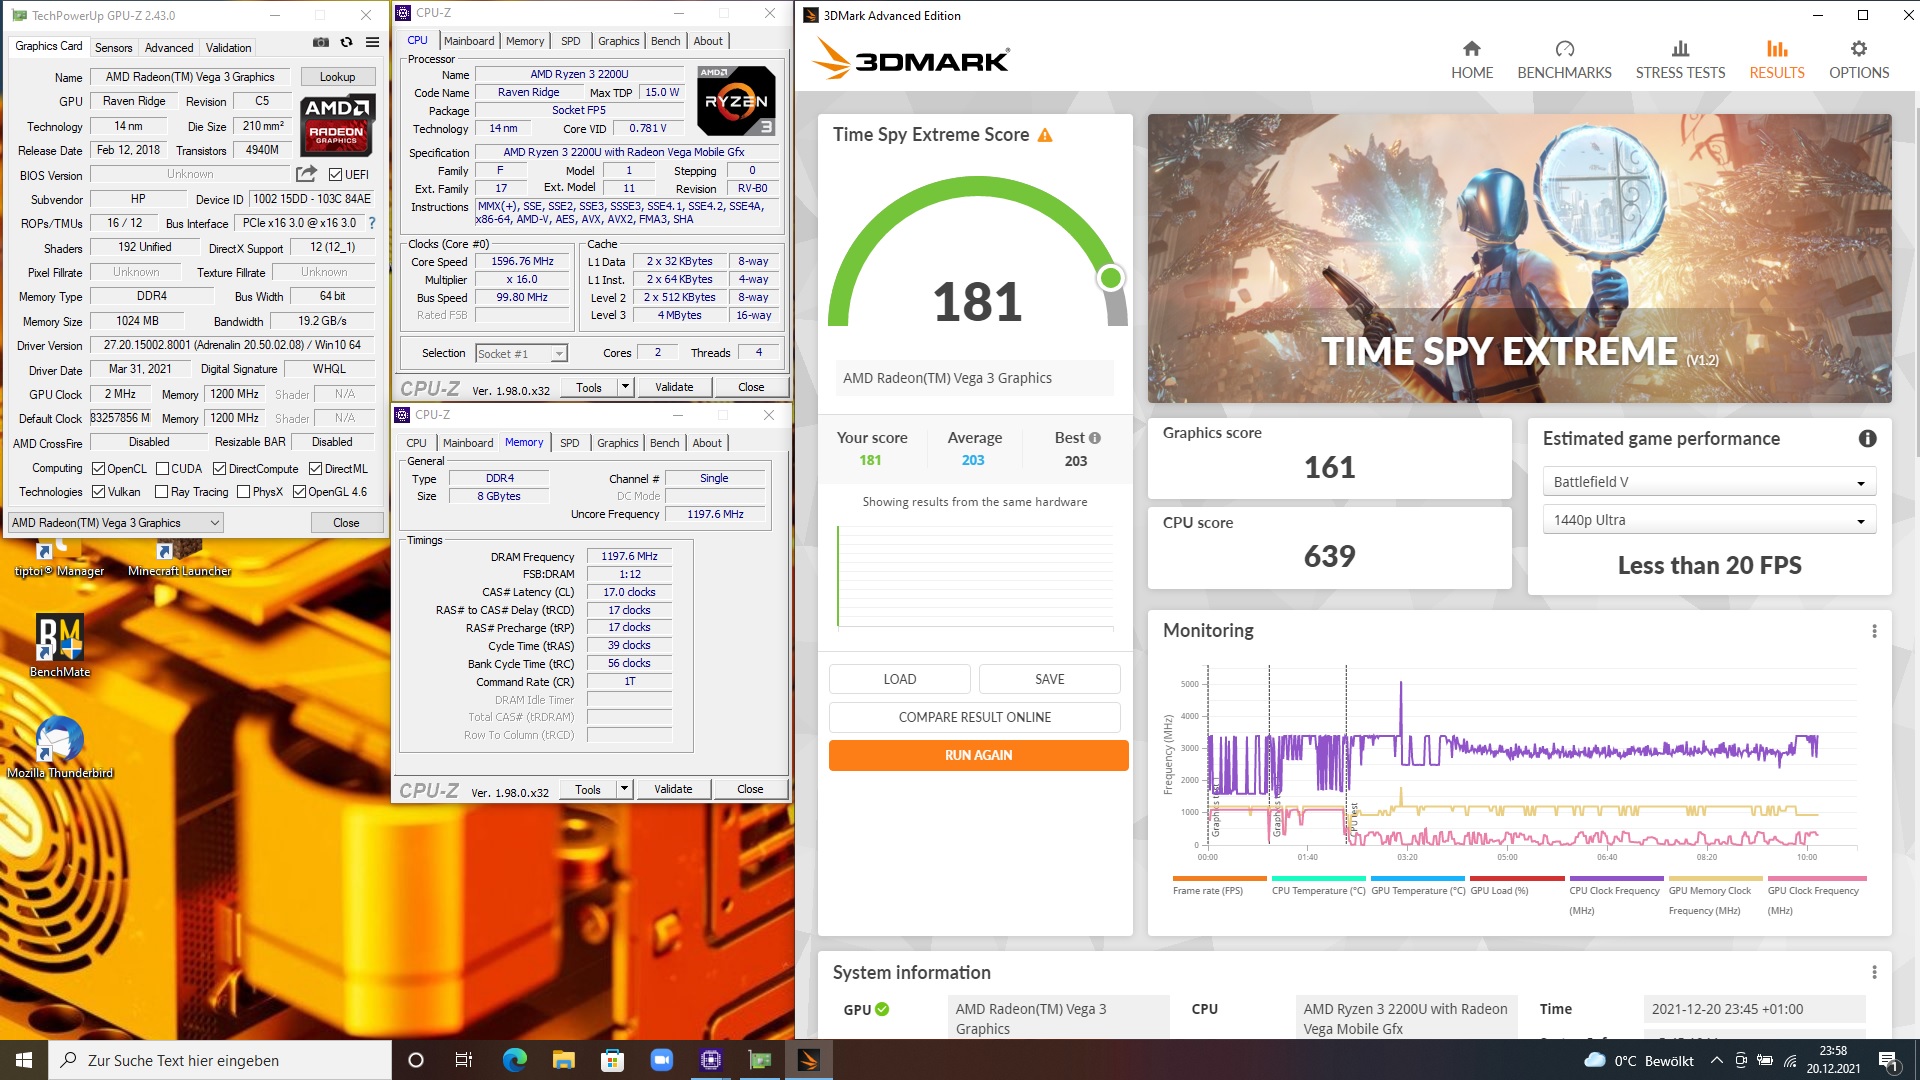Open the Monitoring three-dot menu
Image resolution: width=1920 pixels, height=1080 pixels.
pyautogui.click(x=1874, y=631)
